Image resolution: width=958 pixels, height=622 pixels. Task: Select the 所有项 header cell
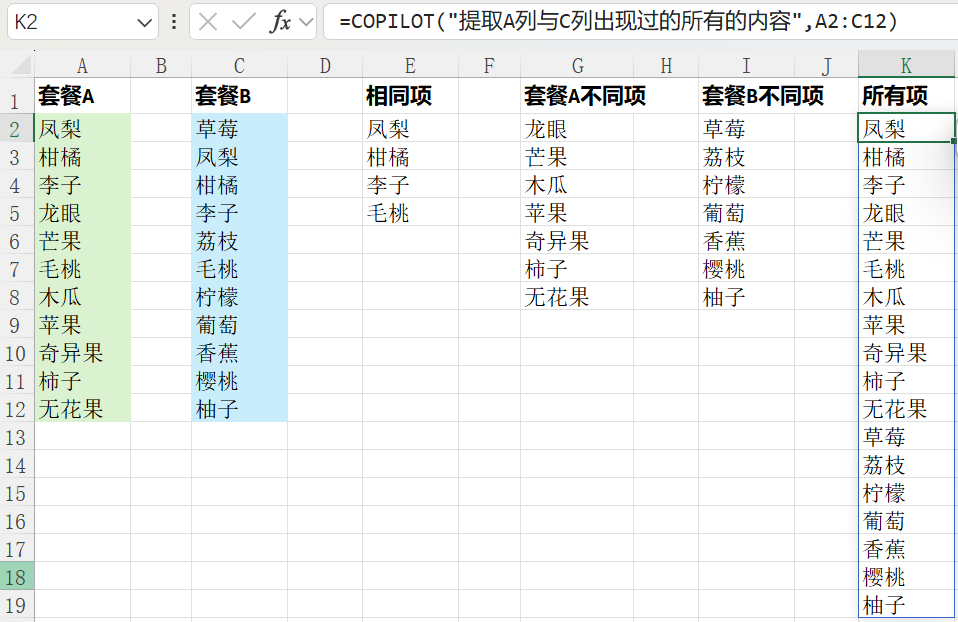pos(906,97)
